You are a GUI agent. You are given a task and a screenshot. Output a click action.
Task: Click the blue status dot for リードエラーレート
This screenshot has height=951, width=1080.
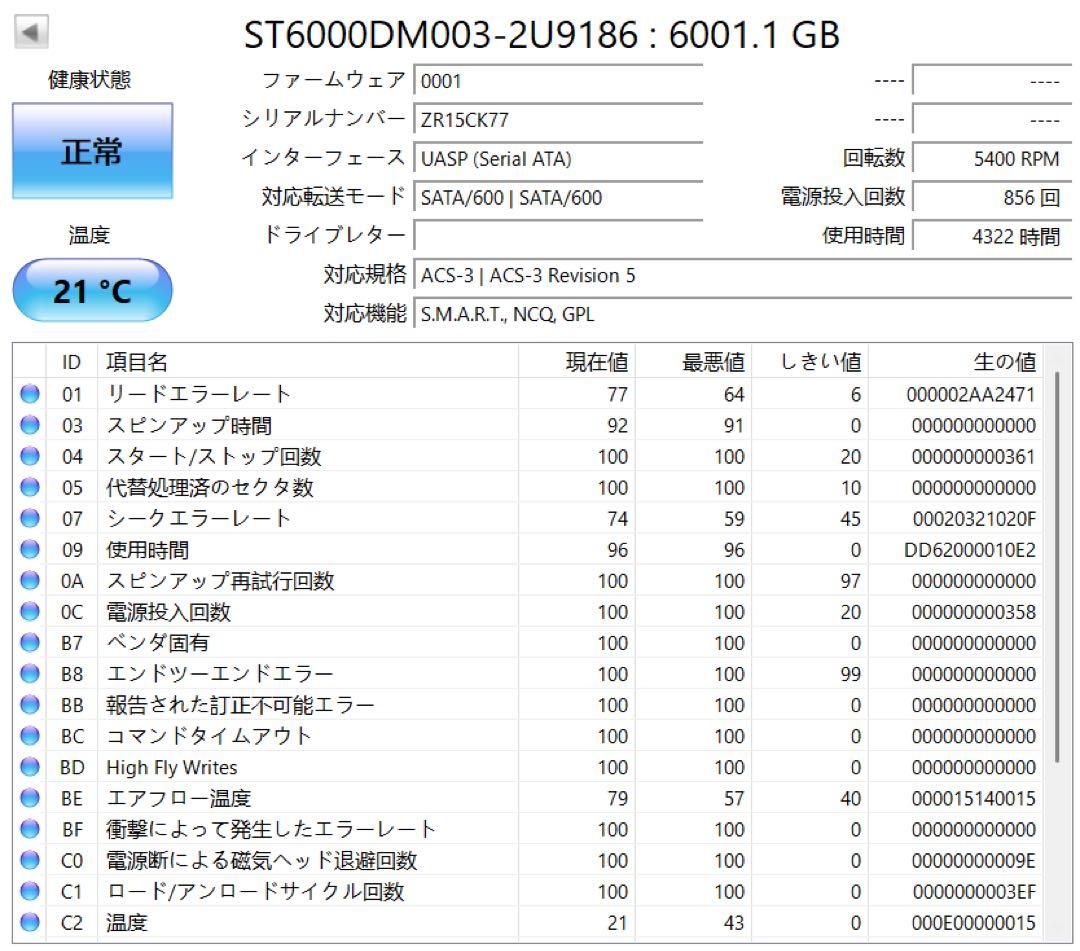click(31, 394)
